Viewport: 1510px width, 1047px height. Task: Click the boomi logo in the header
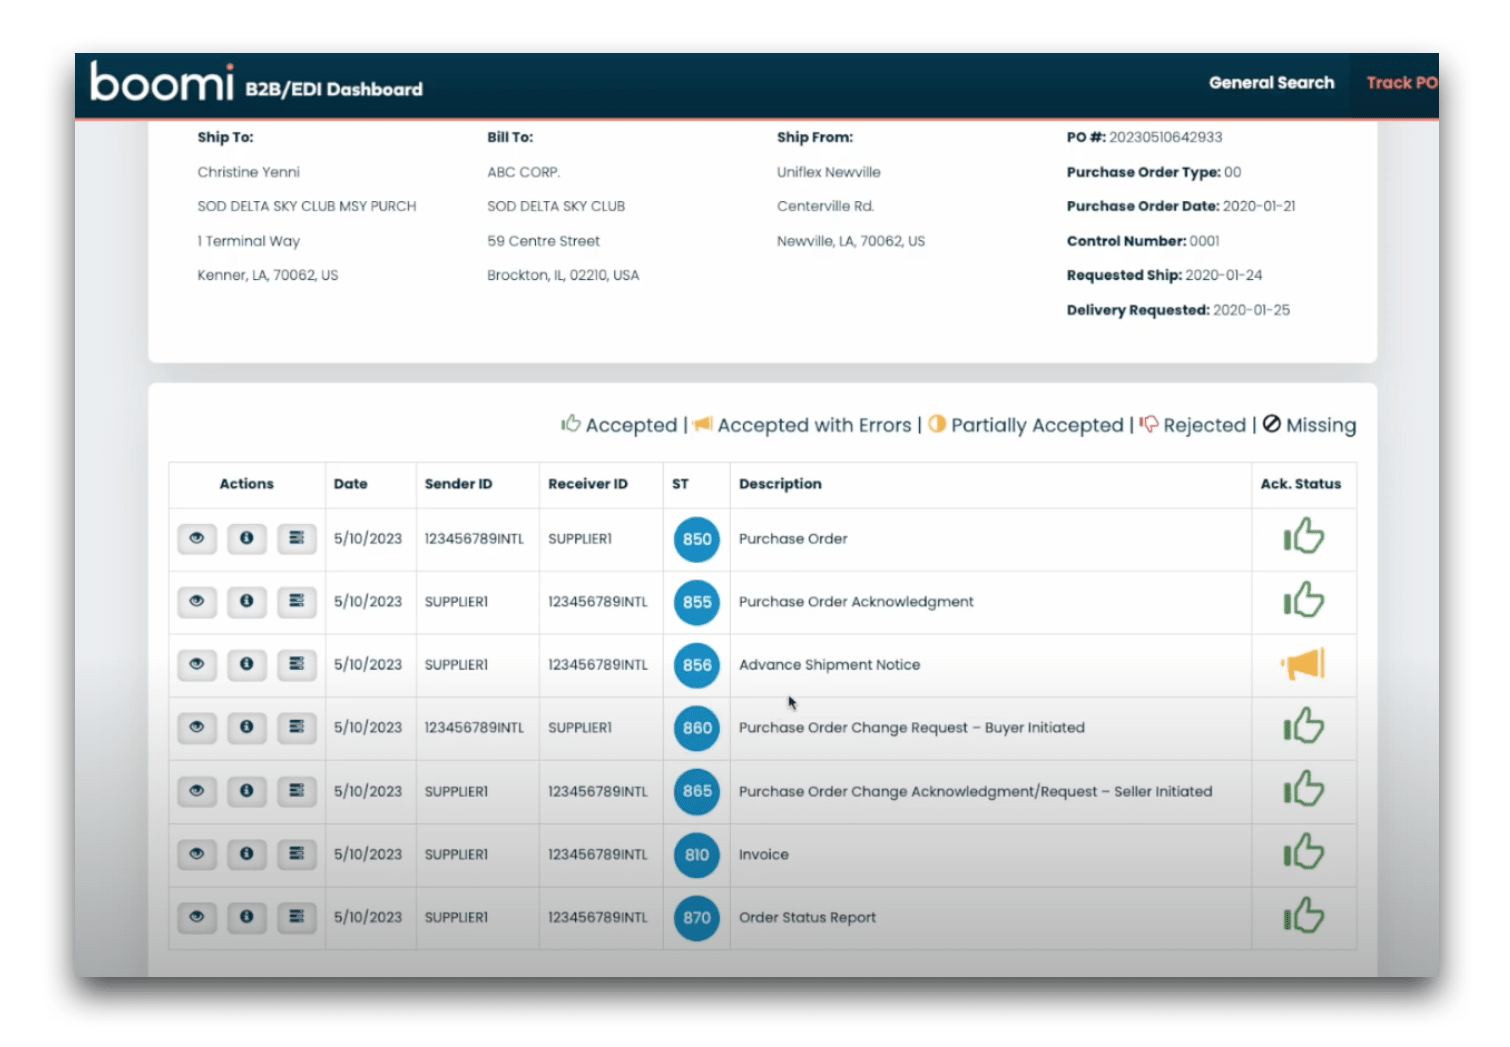click(162, 83)
